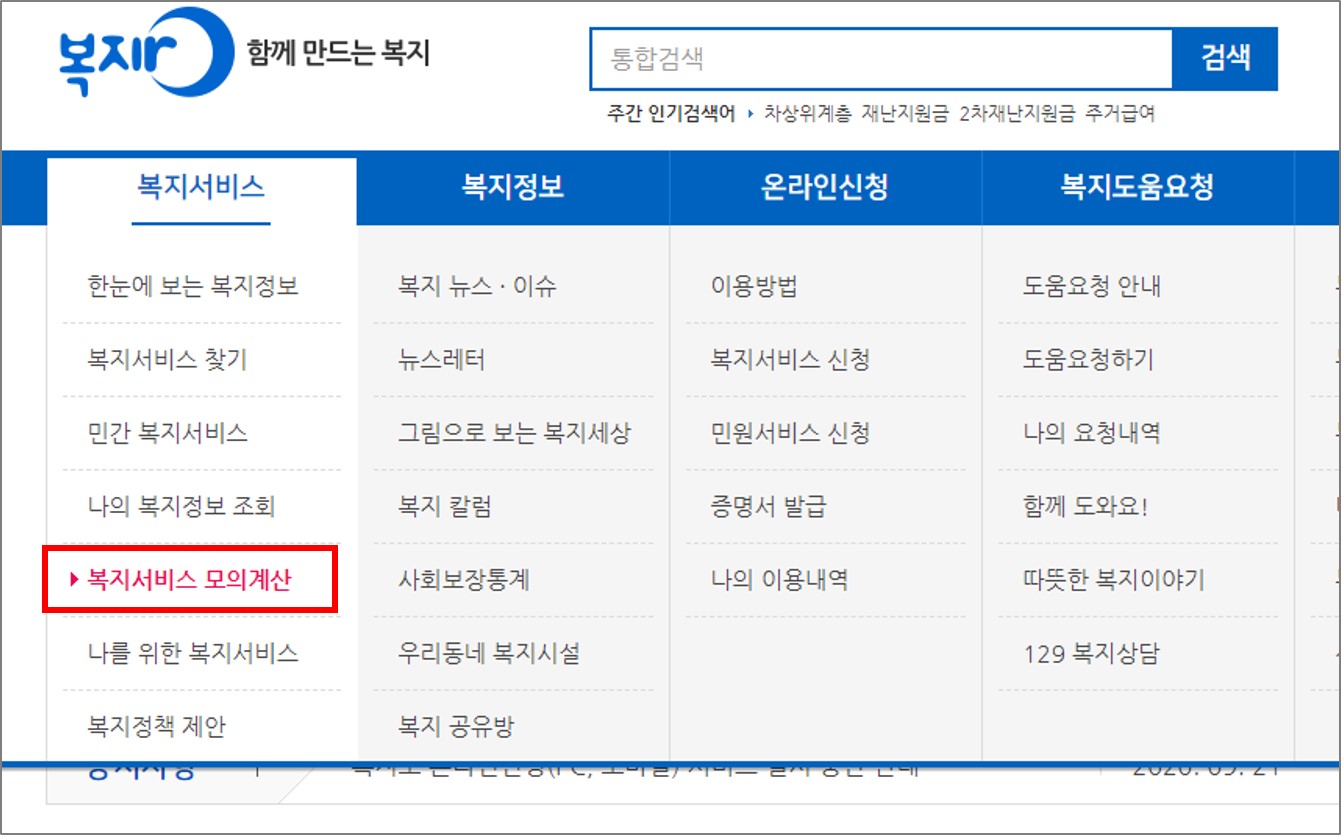Open popular keyword 재난지원금

906,114
